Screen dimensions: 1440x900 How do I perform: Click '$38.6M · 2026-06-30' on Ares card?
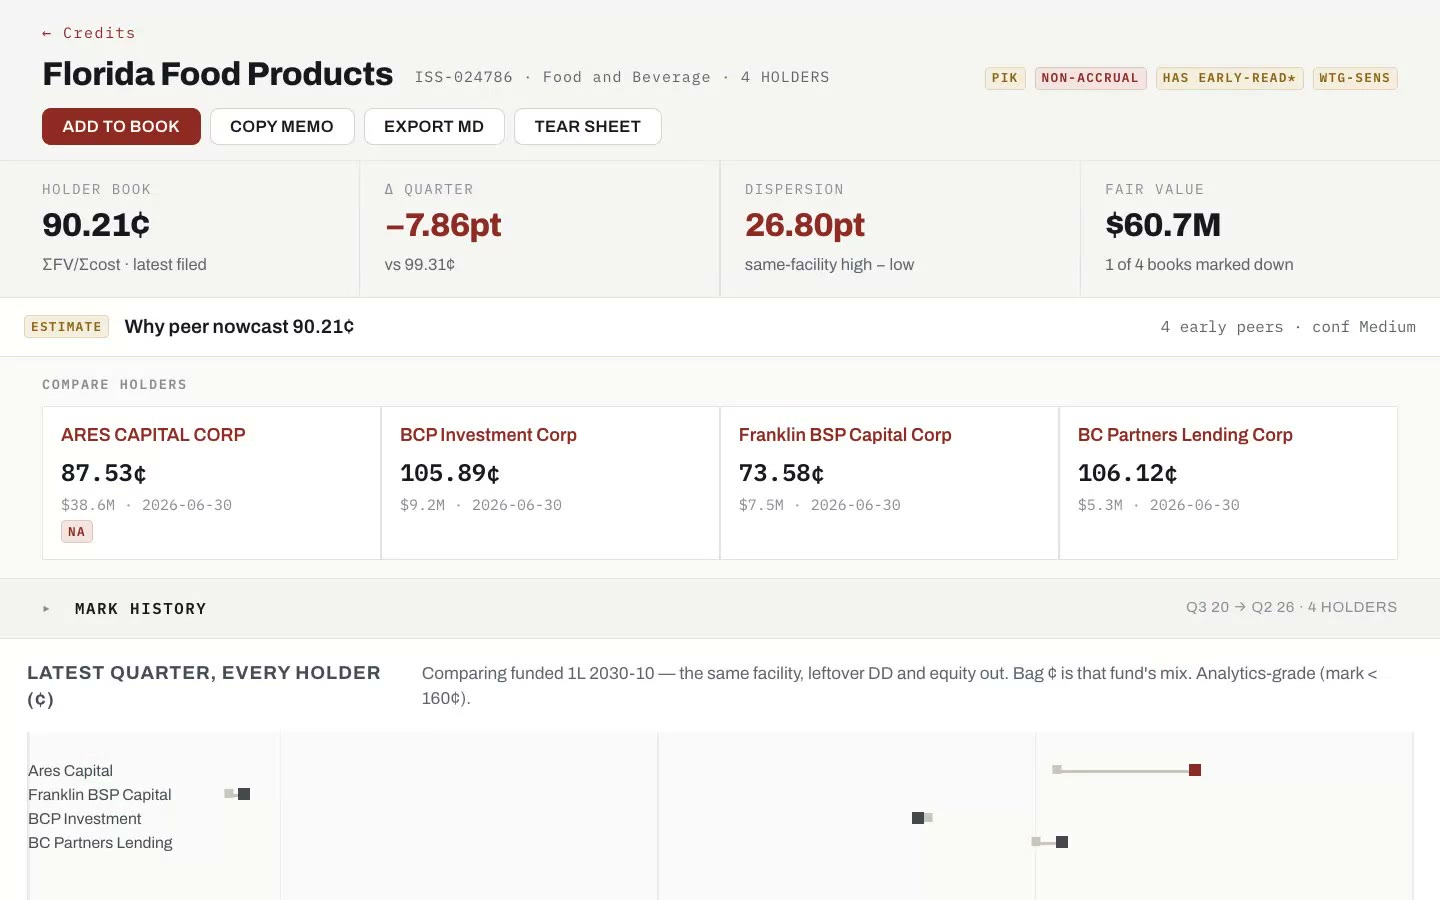coord(147,505)
